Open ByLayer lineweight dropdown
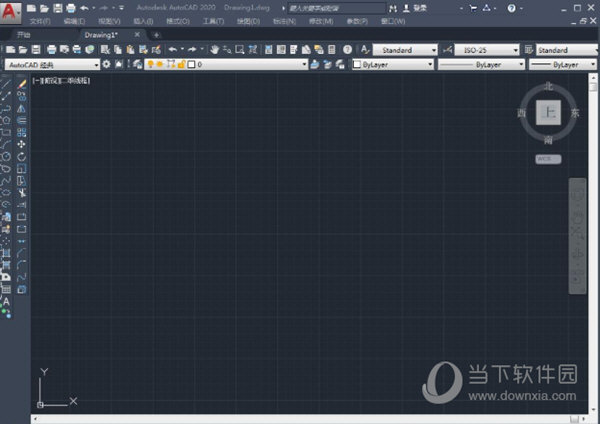Viewport: 600px width, 424px height. tap(563, 64)
